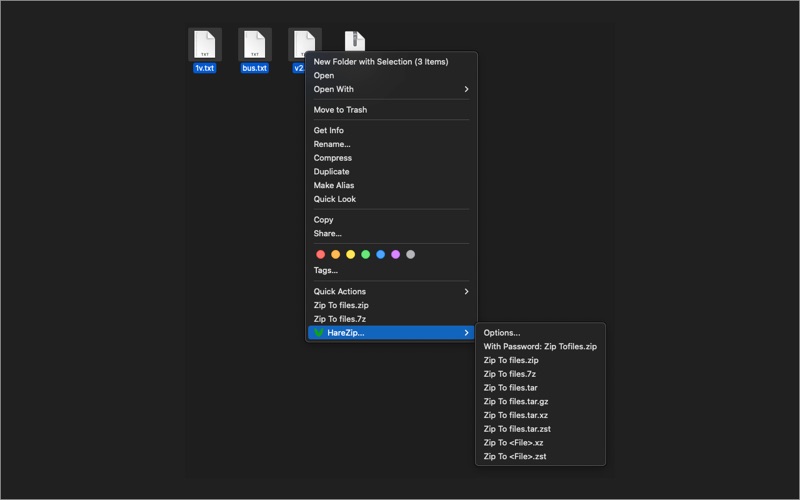The height and width of the screenshot is (500, 800).
Task: Apply the purple tag color
Action: tap(395, 255)
